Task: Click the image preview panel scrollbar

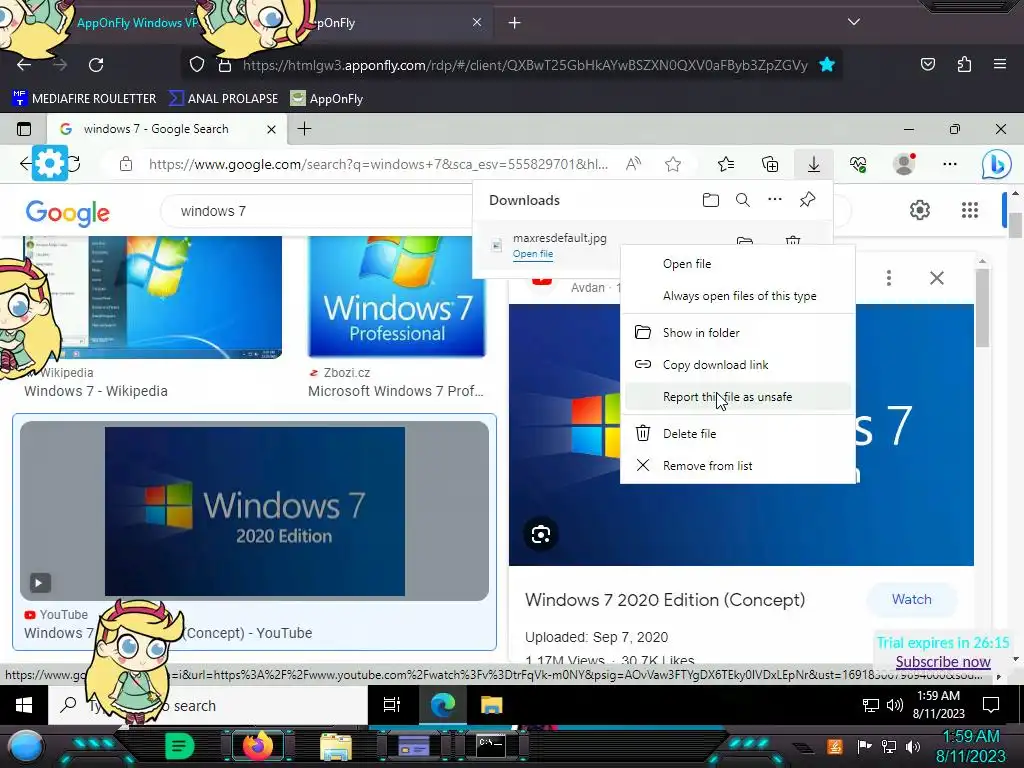Action: click(x=982, y=307)
